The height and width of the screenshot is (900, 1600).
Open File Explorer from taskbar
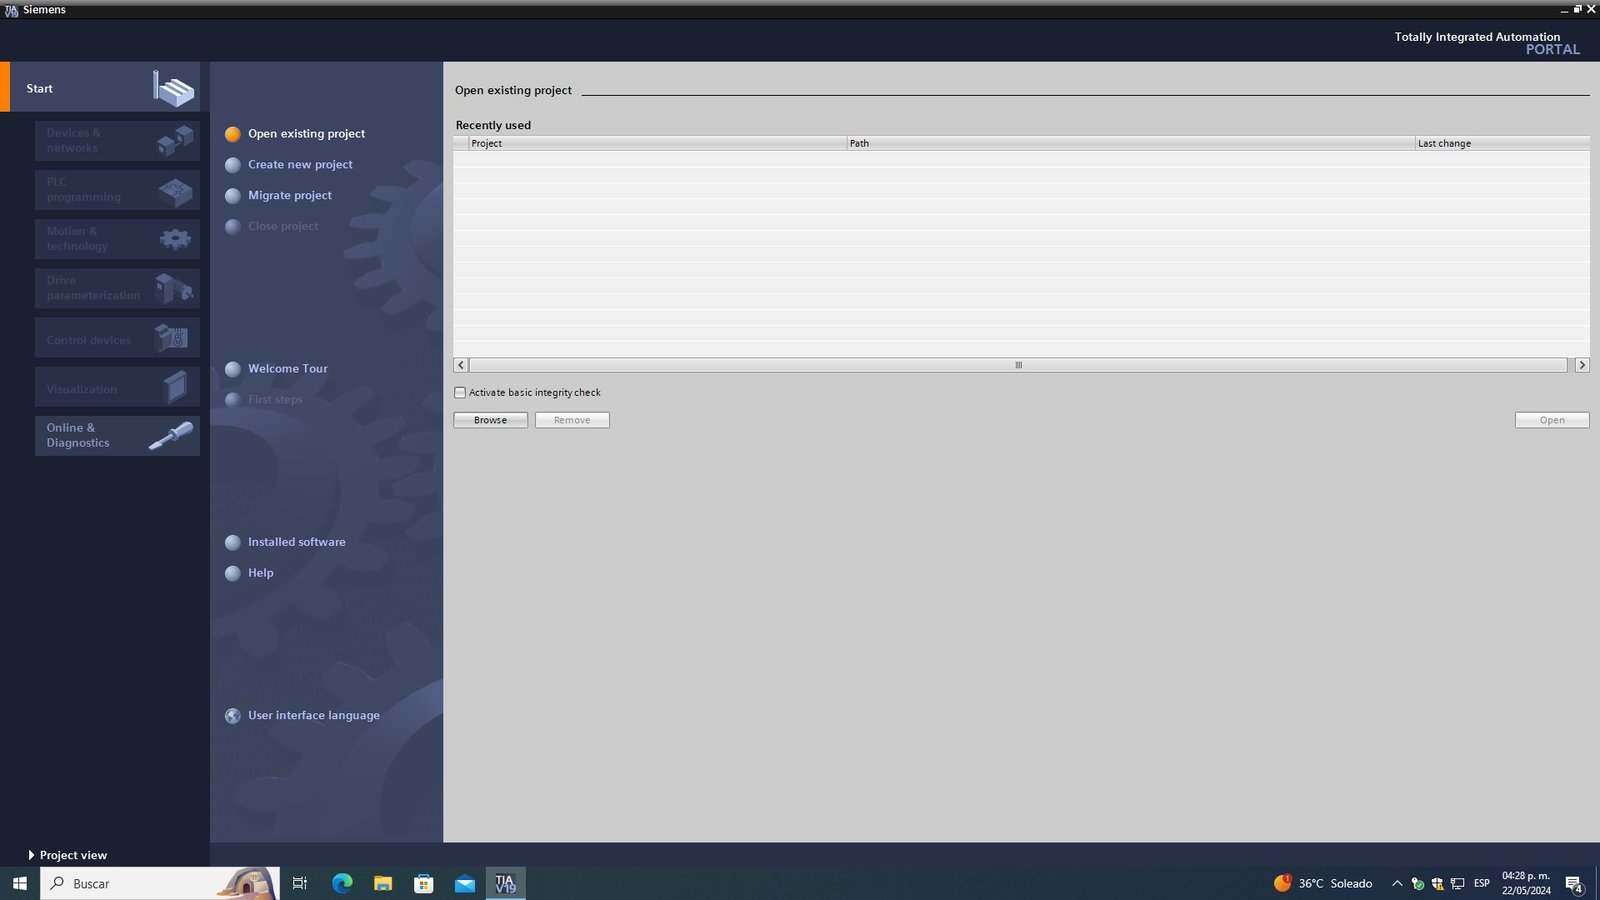pos(383,883)
